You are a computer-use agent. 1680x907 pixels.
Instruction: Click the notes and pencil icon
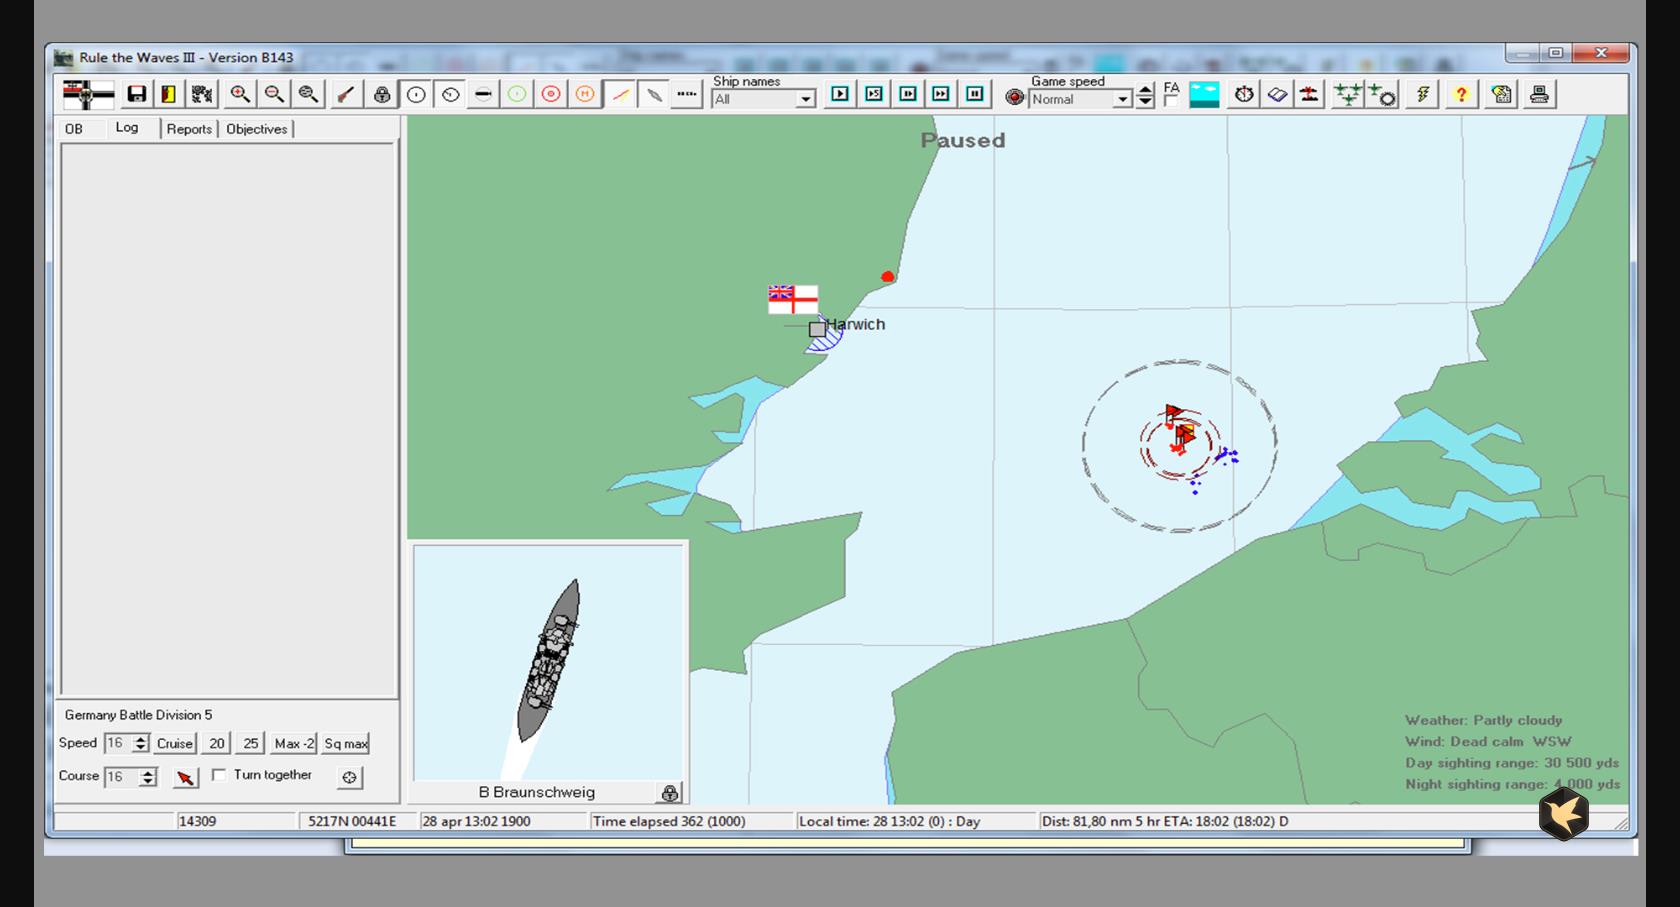point(1501,94)
